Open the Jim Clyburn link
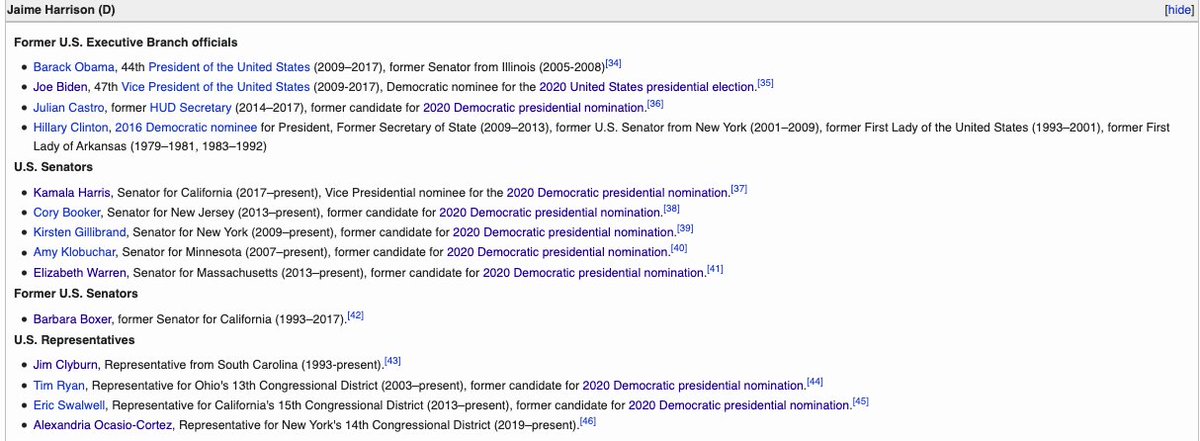Viewport: 1200px width, 441px height. (66, 364)
